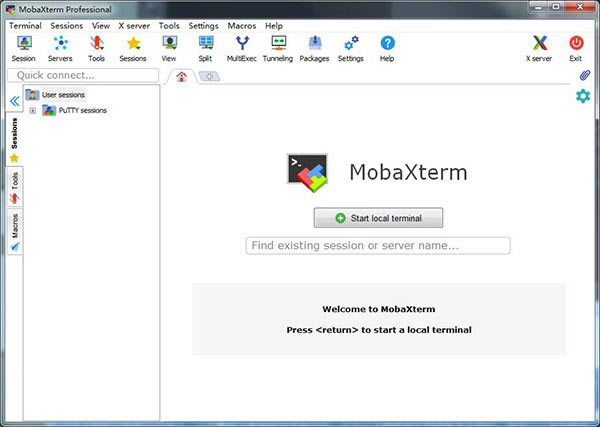Viewport: 600px width, 427px height.
Task: Open the X server menu
Action: click(x=134, y=26)
